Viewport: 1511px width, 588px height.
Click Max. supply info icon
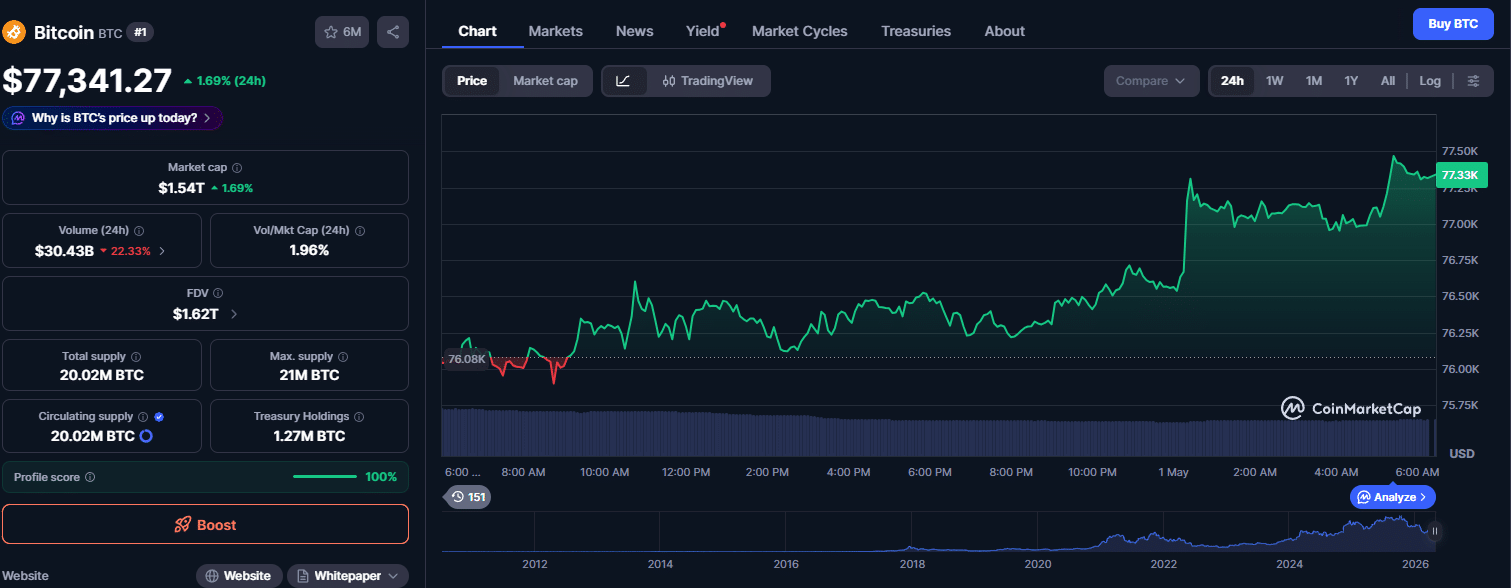point(343,356)
